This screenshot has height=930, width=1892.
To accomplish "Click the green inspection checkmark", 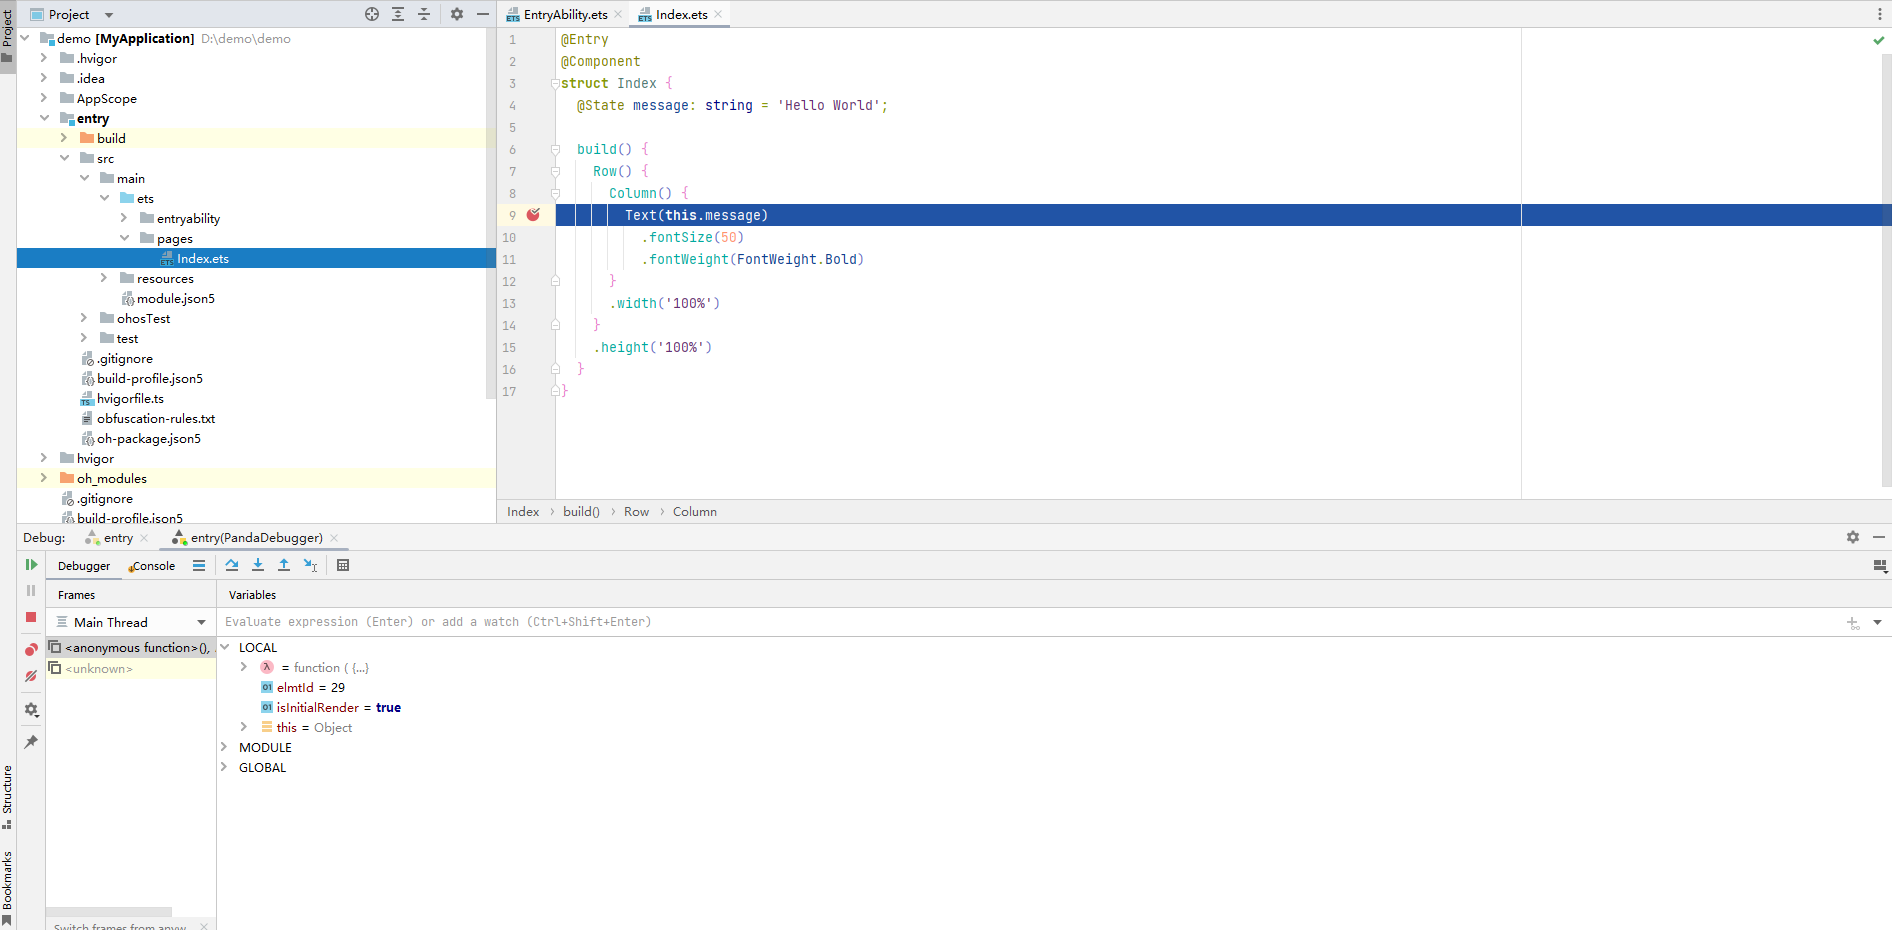I will coord(1879,40).
